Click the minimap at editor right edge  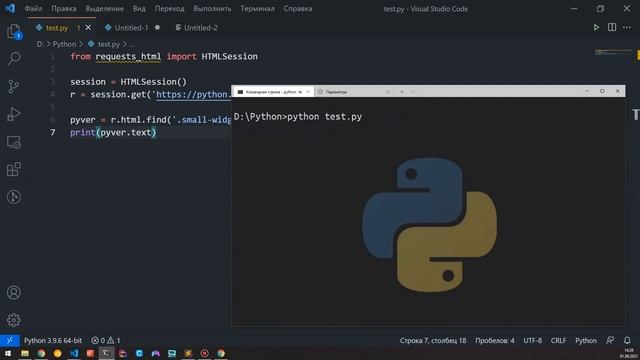pos(613,52)
